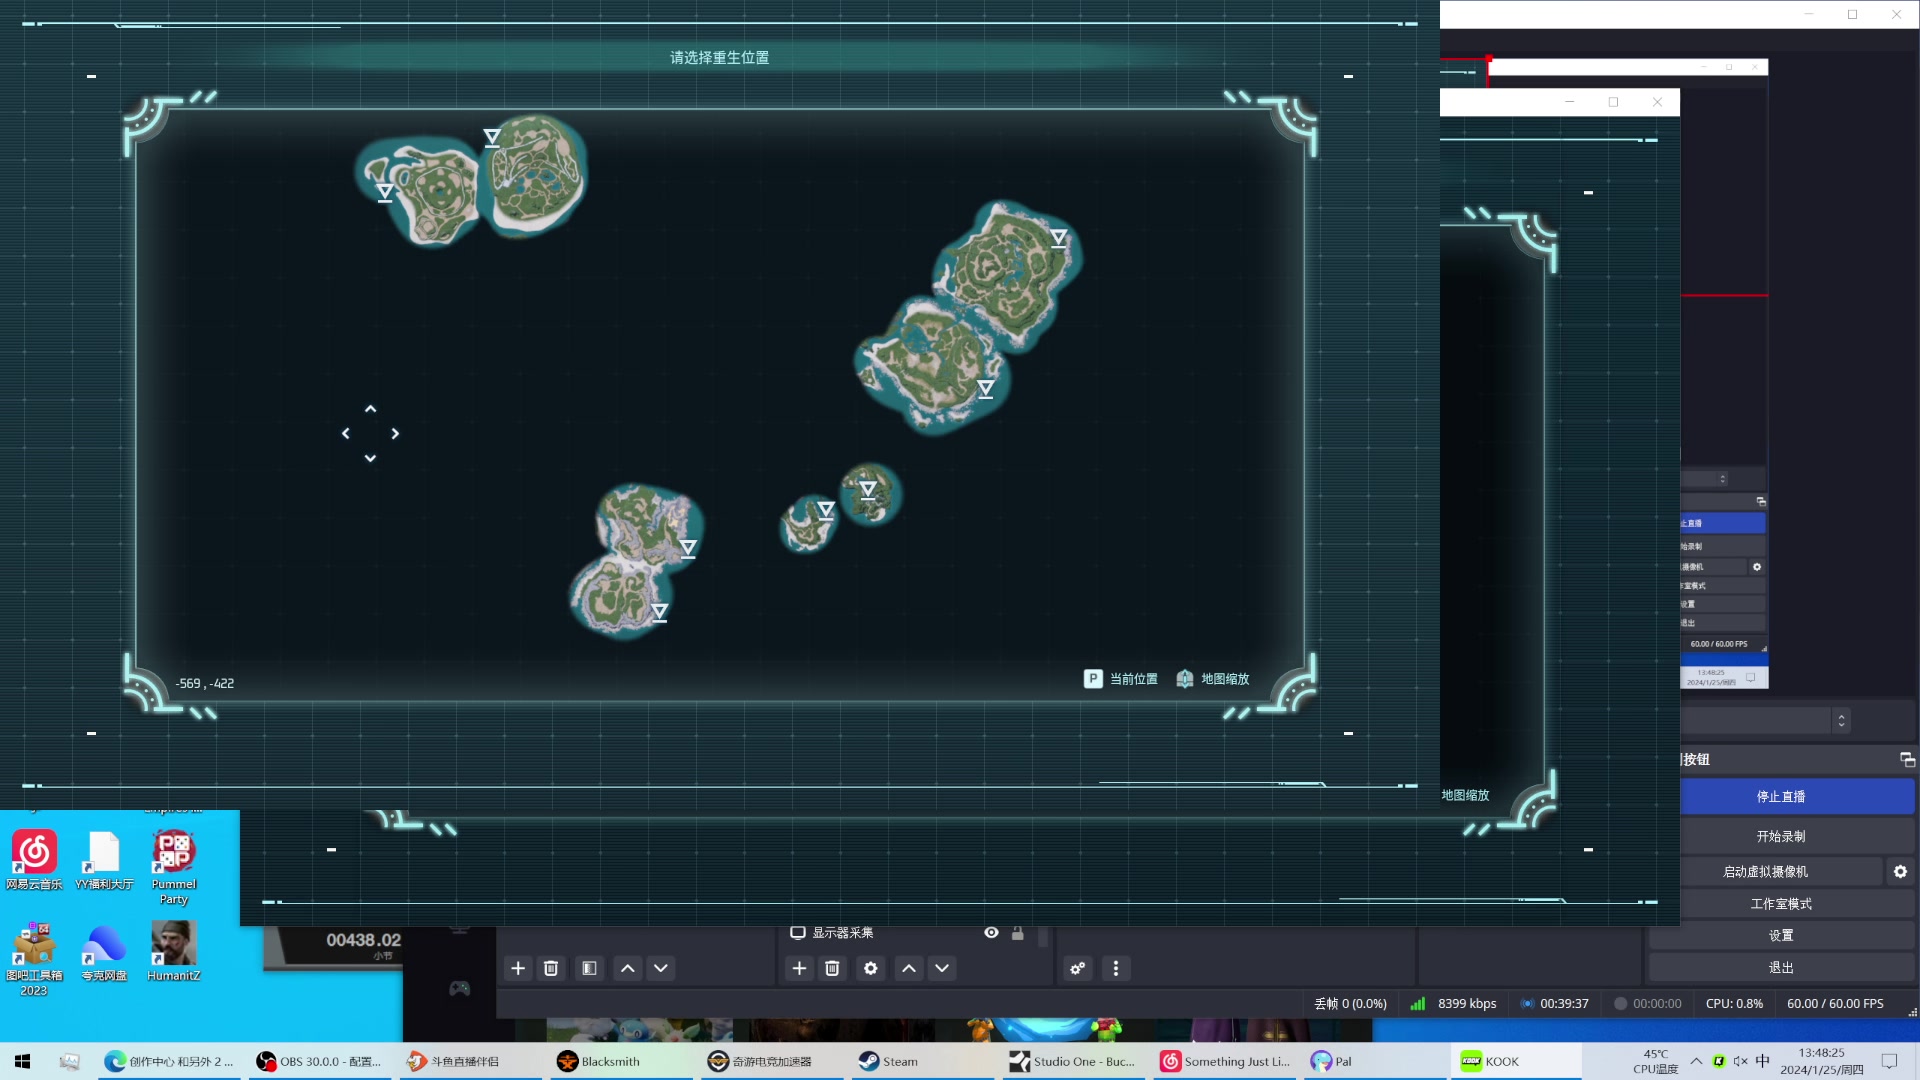Select the respawn marker on the lower northeast island
The height and width of the screenshot is (1080, 1920).
pyautogui.click(x=986, y=389)
